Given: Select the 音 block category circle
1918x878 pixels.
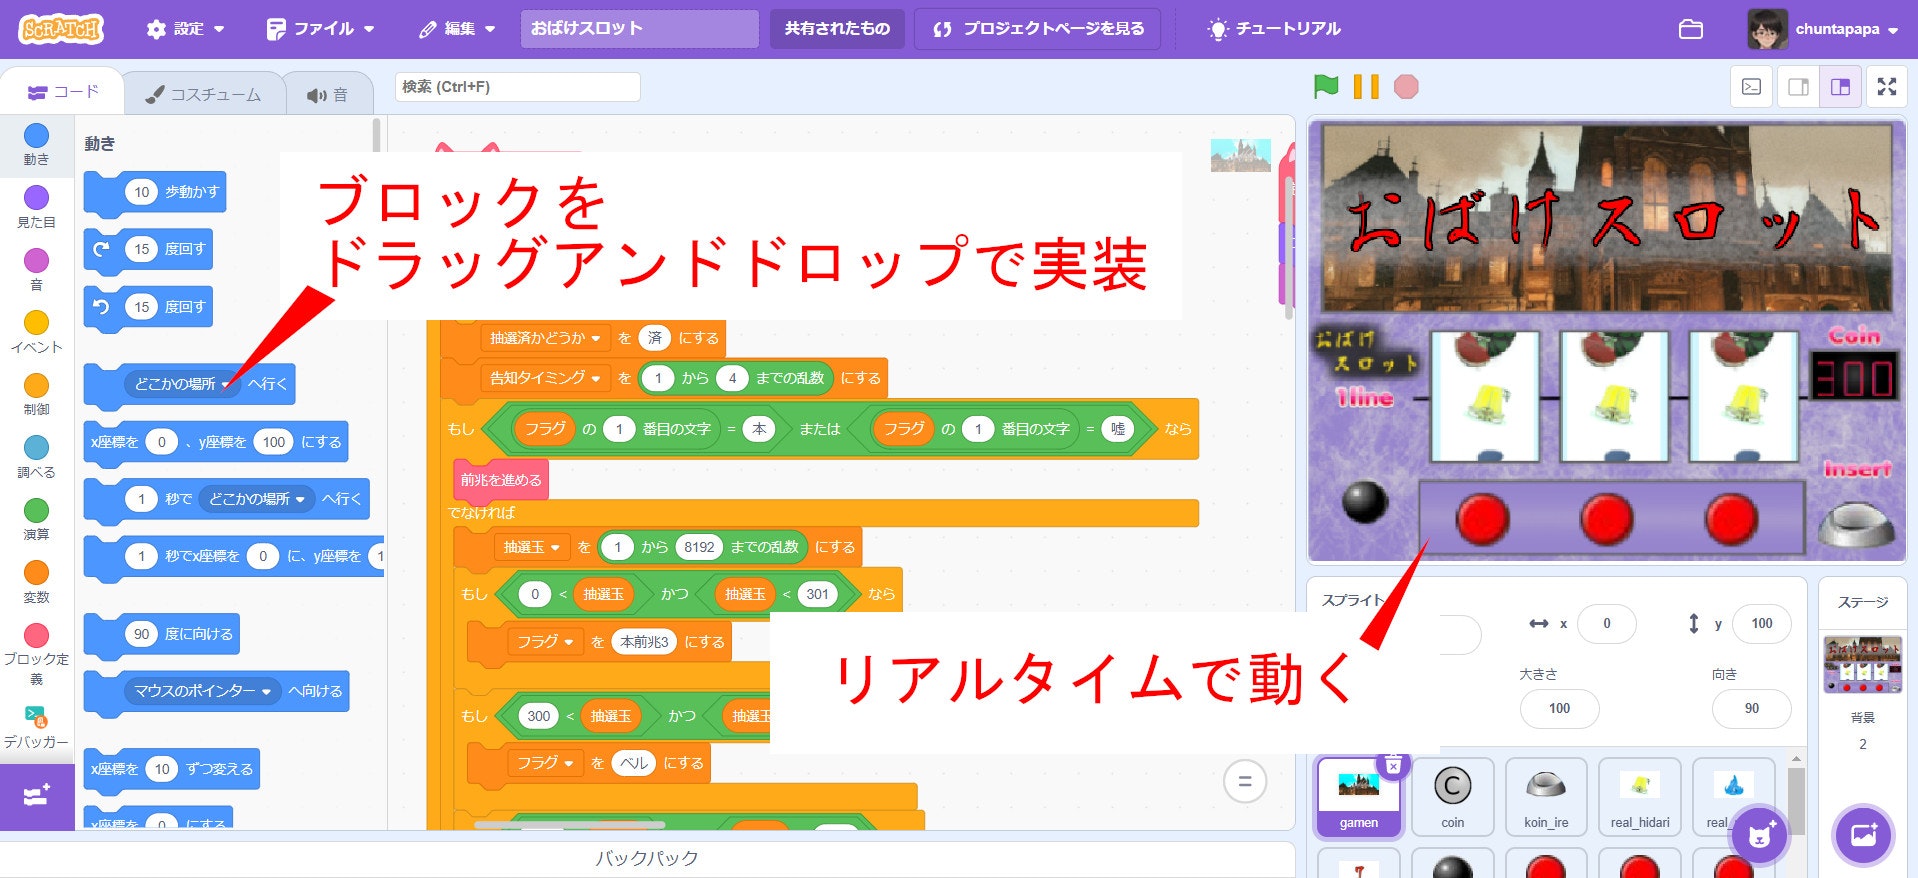Looking at the screenshot, I should (36, 260).
